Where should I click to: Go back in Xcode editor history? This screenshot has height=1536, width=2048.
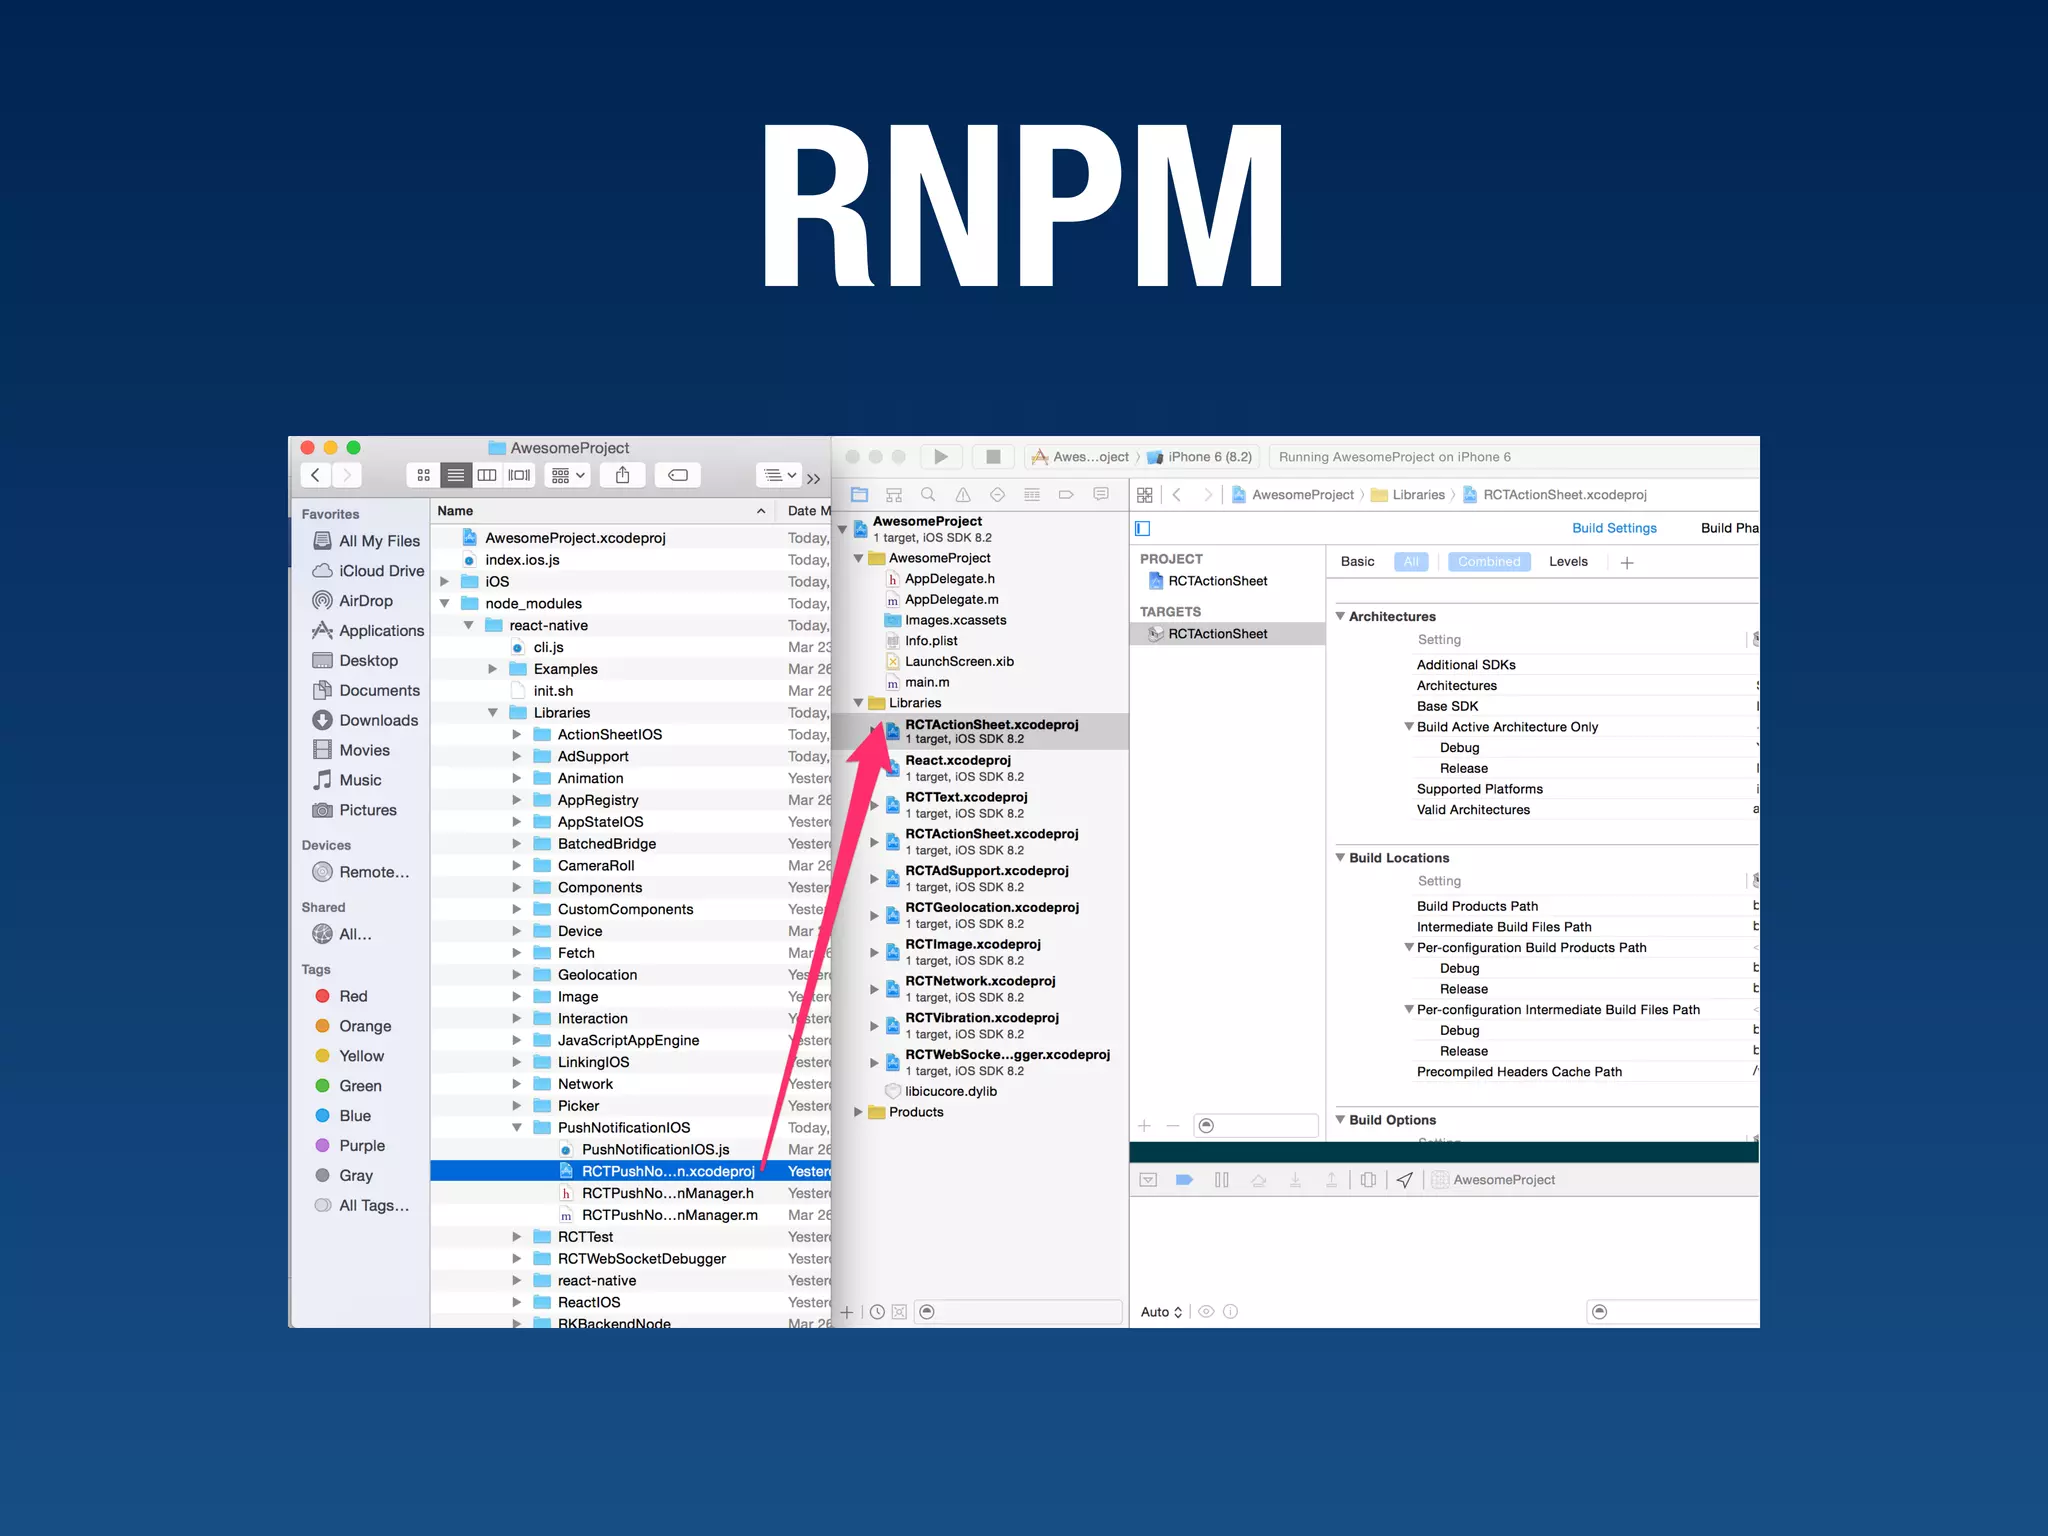click(x=1177, y=495)
